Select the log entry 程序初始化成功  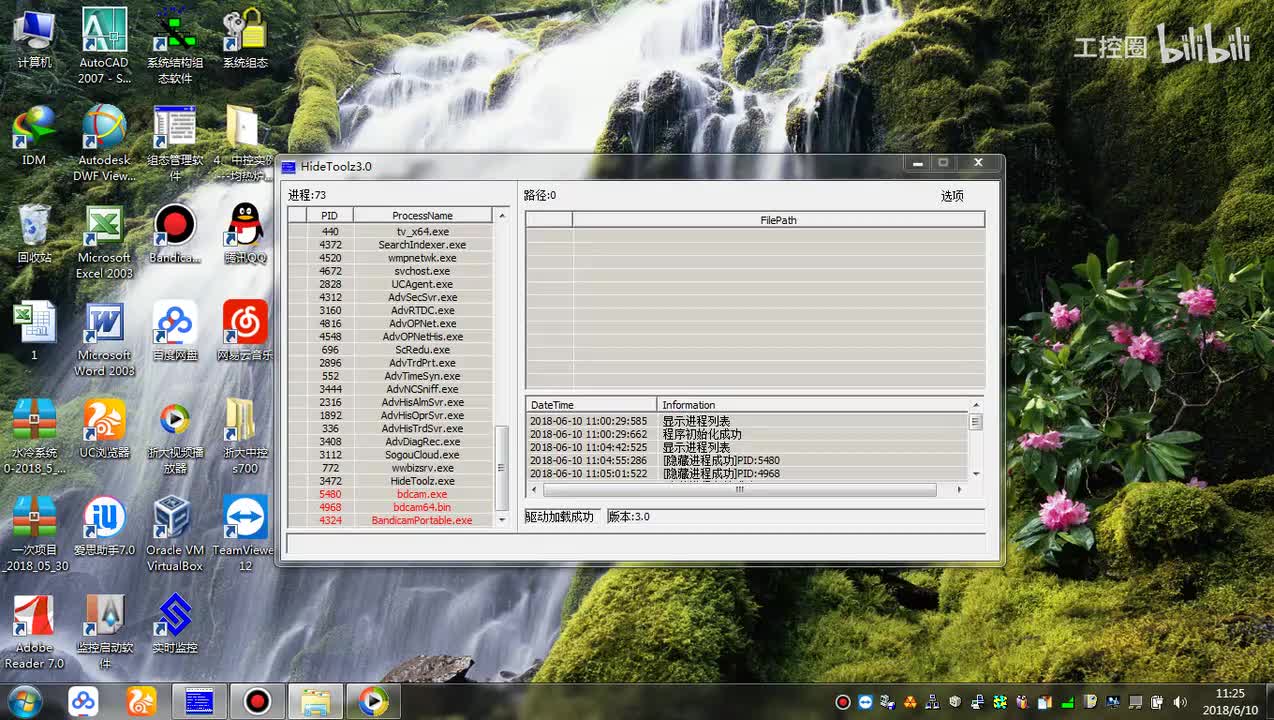click(x=747, y=434)
